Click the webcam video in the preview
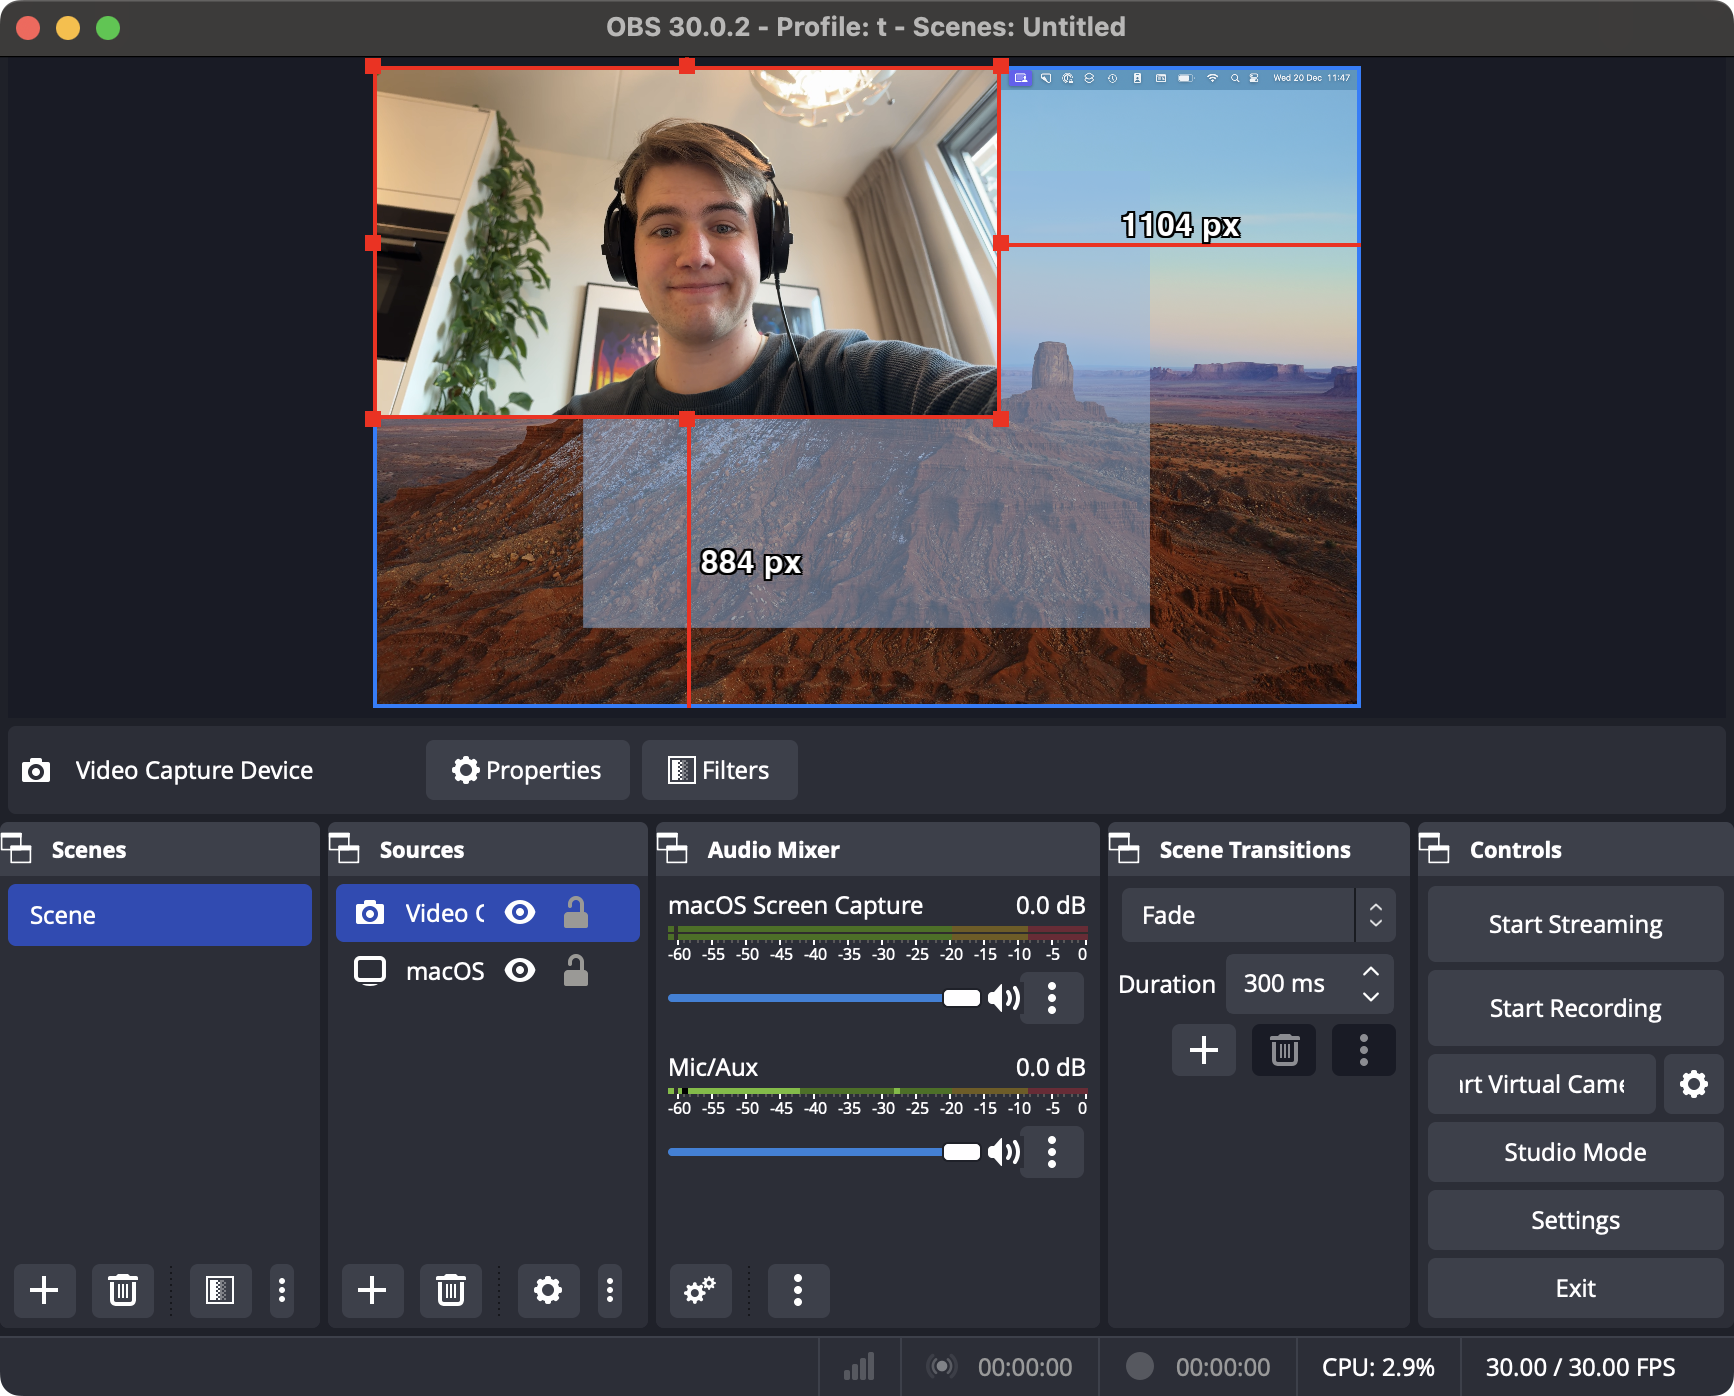 (x=687, y=242)
